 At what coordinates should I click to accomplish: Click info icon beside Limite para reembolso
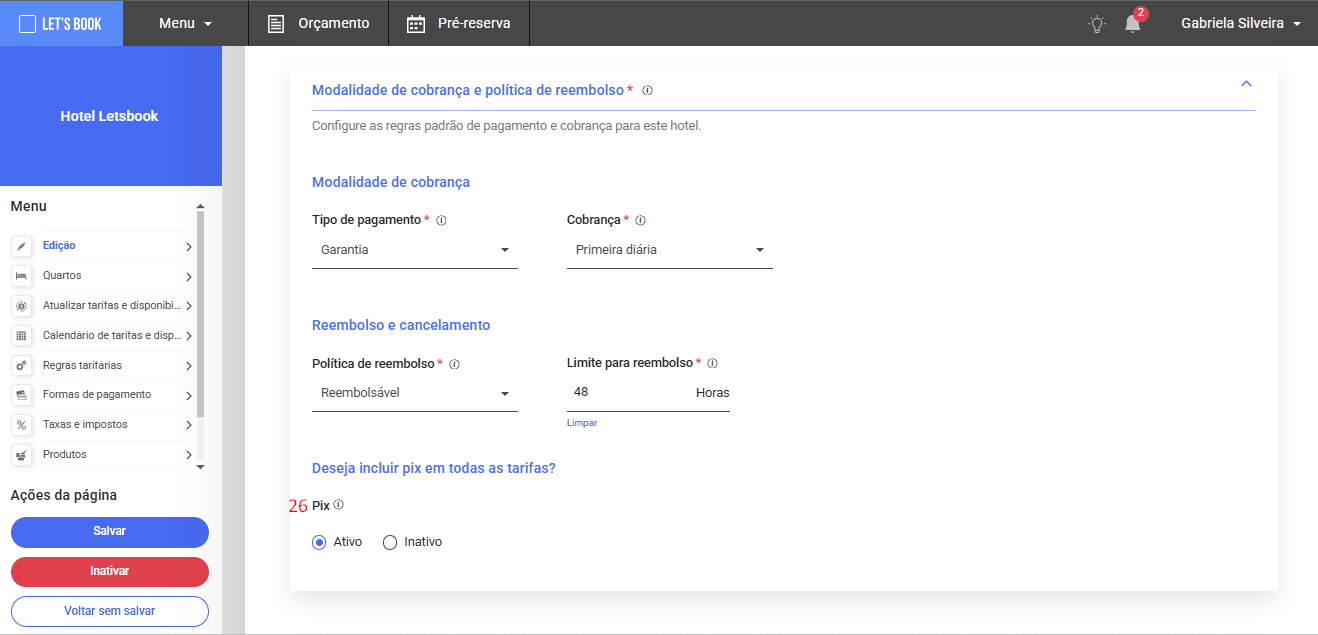tap(713, 364)
